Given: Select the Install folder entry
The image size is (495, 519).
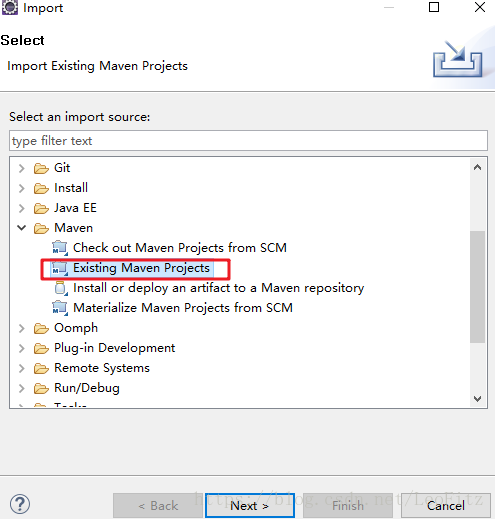Looking at the screenshot, I should (x=71, y=188).
